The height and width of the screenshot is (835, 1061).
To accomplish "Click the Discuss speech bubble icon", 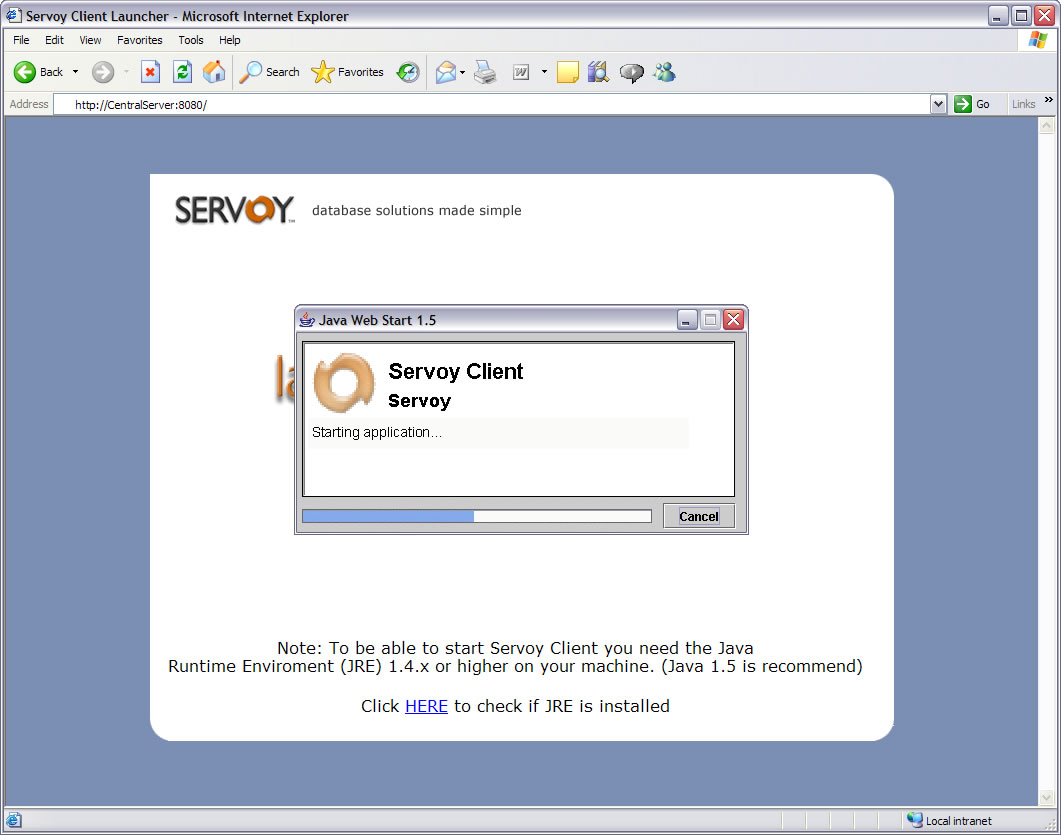I will (x=631, y=72).
